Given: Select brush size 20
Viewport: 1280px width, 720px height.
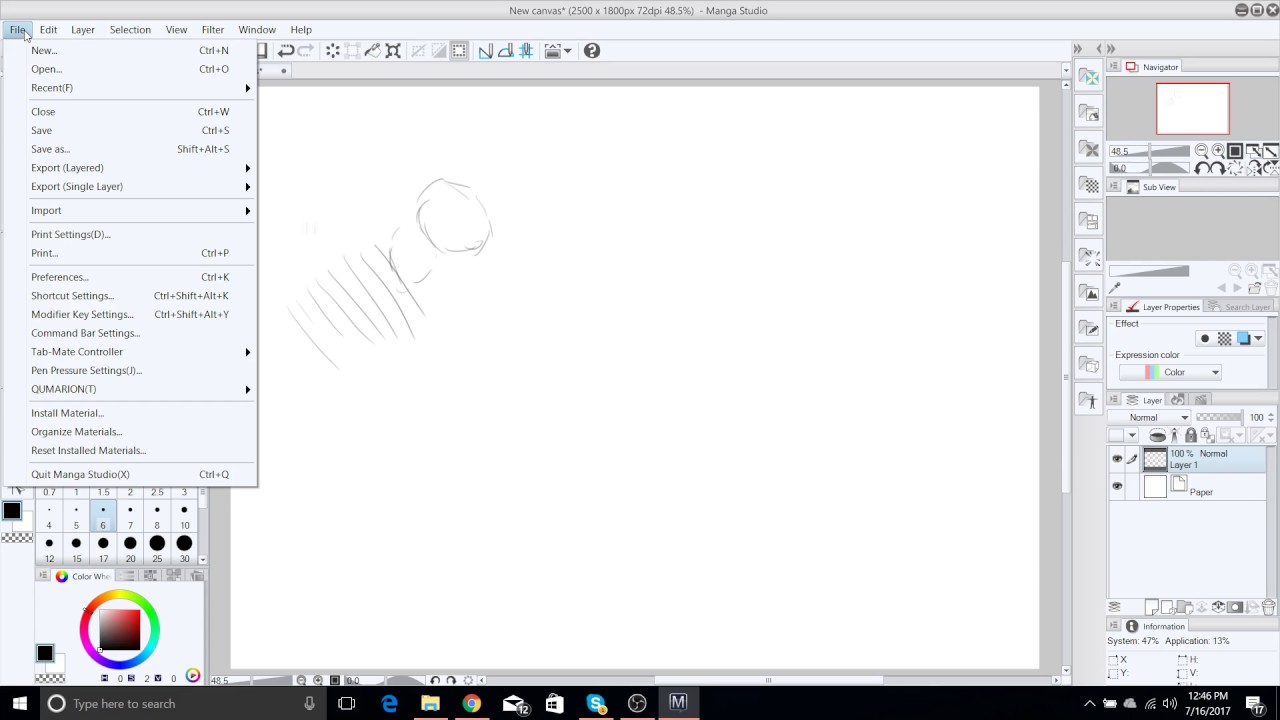Looking at the screenshot, I should click(130, 549).
